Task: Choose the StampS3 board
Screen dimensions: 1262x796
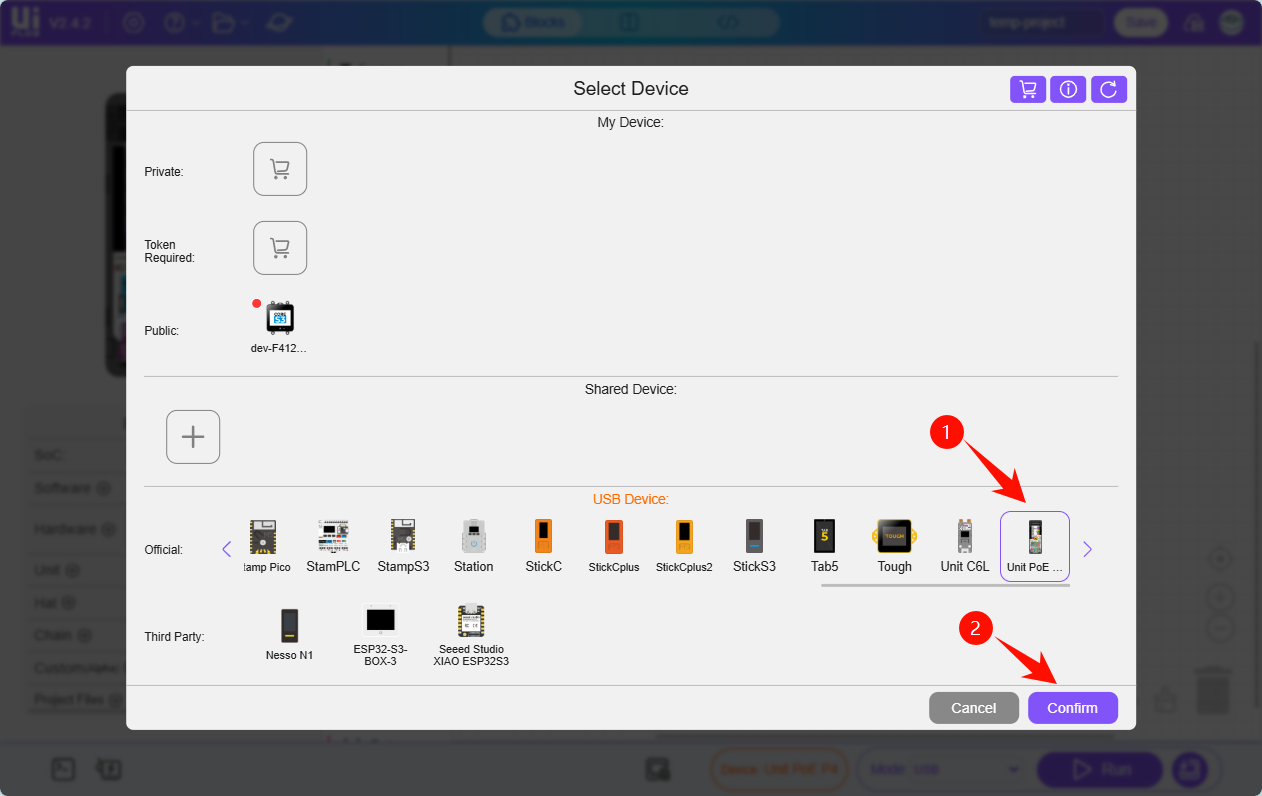Action: (403, 546)
